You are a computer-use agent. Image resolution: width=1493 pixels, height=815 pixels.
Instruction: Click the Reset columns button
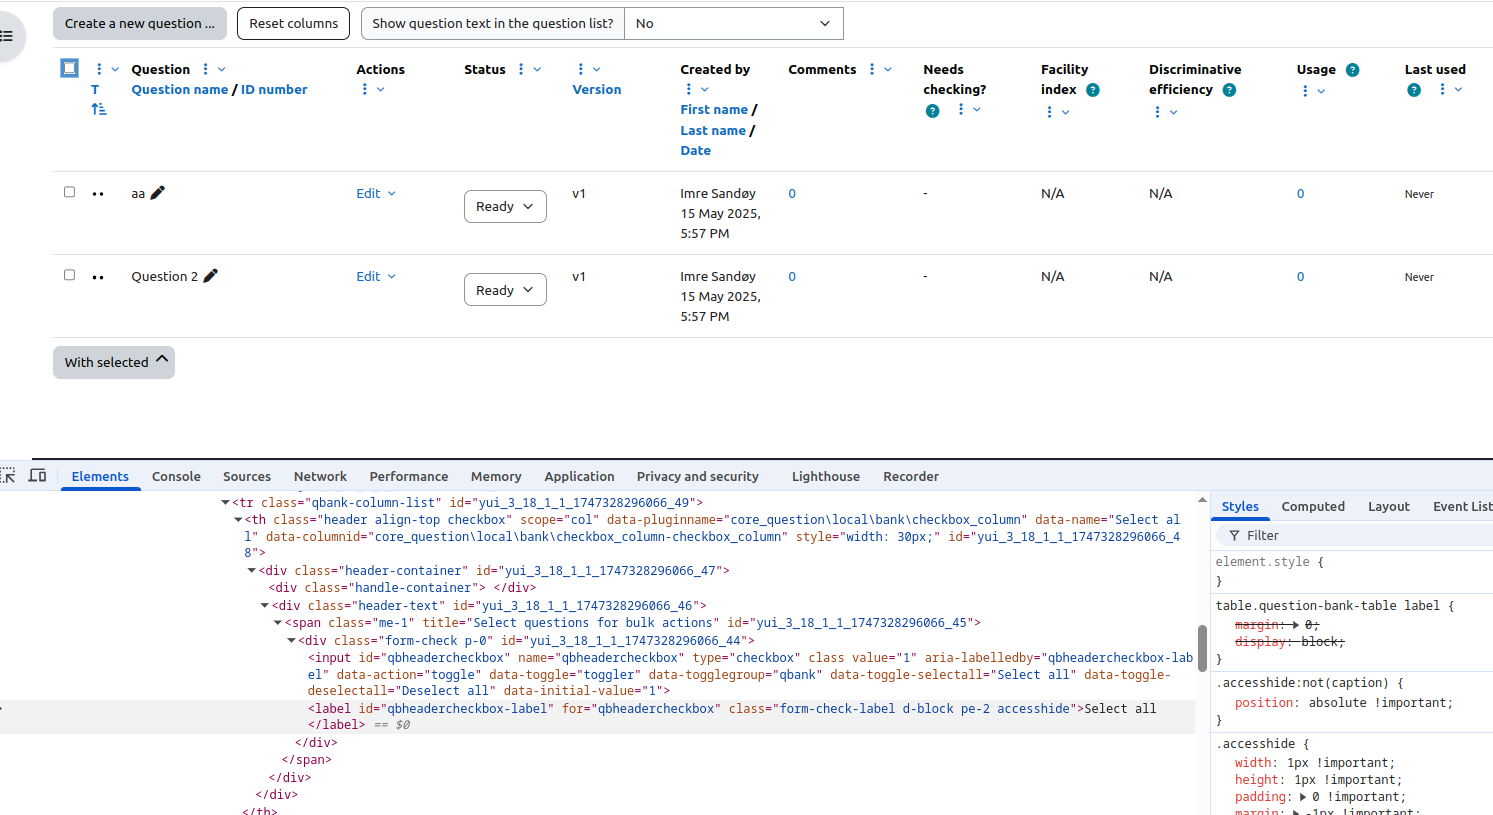pyautogui.click(x=294, y=23)
